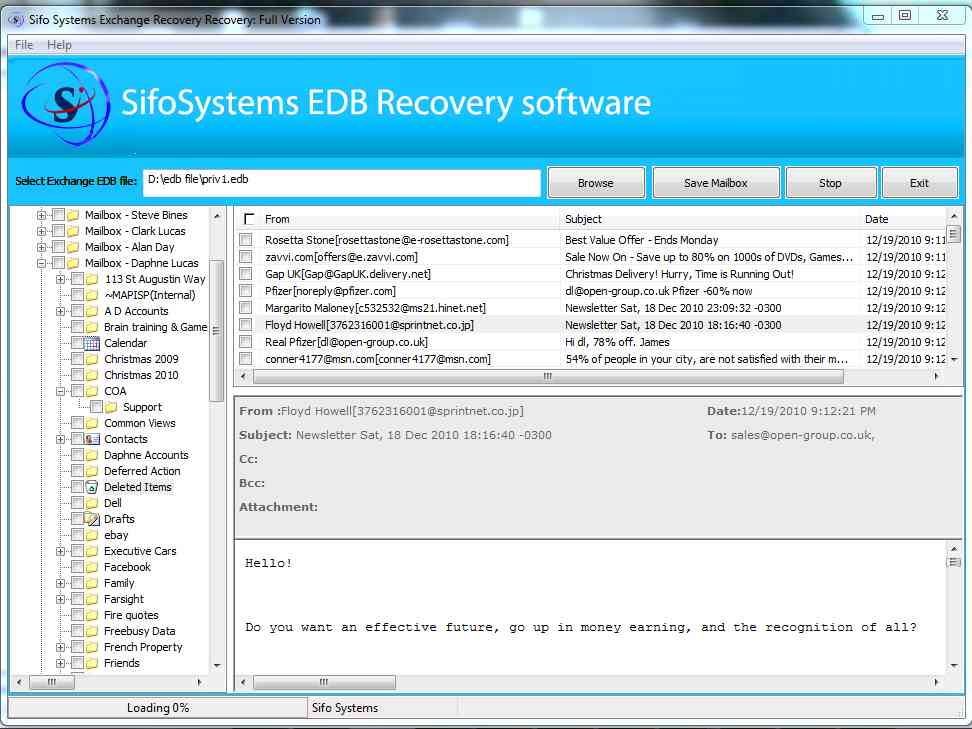Screen dimensions: 972x729
Task: Sort emails by From column header
Action: tap(277, 219)
